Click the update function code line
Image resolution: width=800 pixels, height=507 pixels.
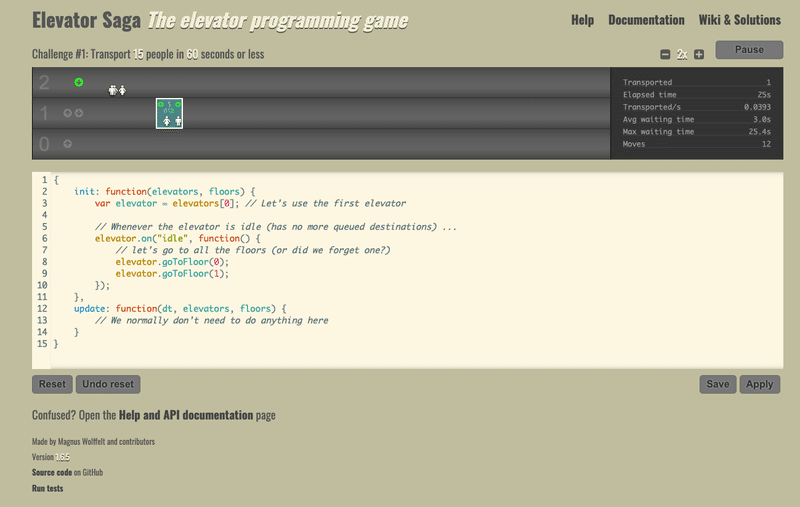pyautogui.click(x=180, y=309)
